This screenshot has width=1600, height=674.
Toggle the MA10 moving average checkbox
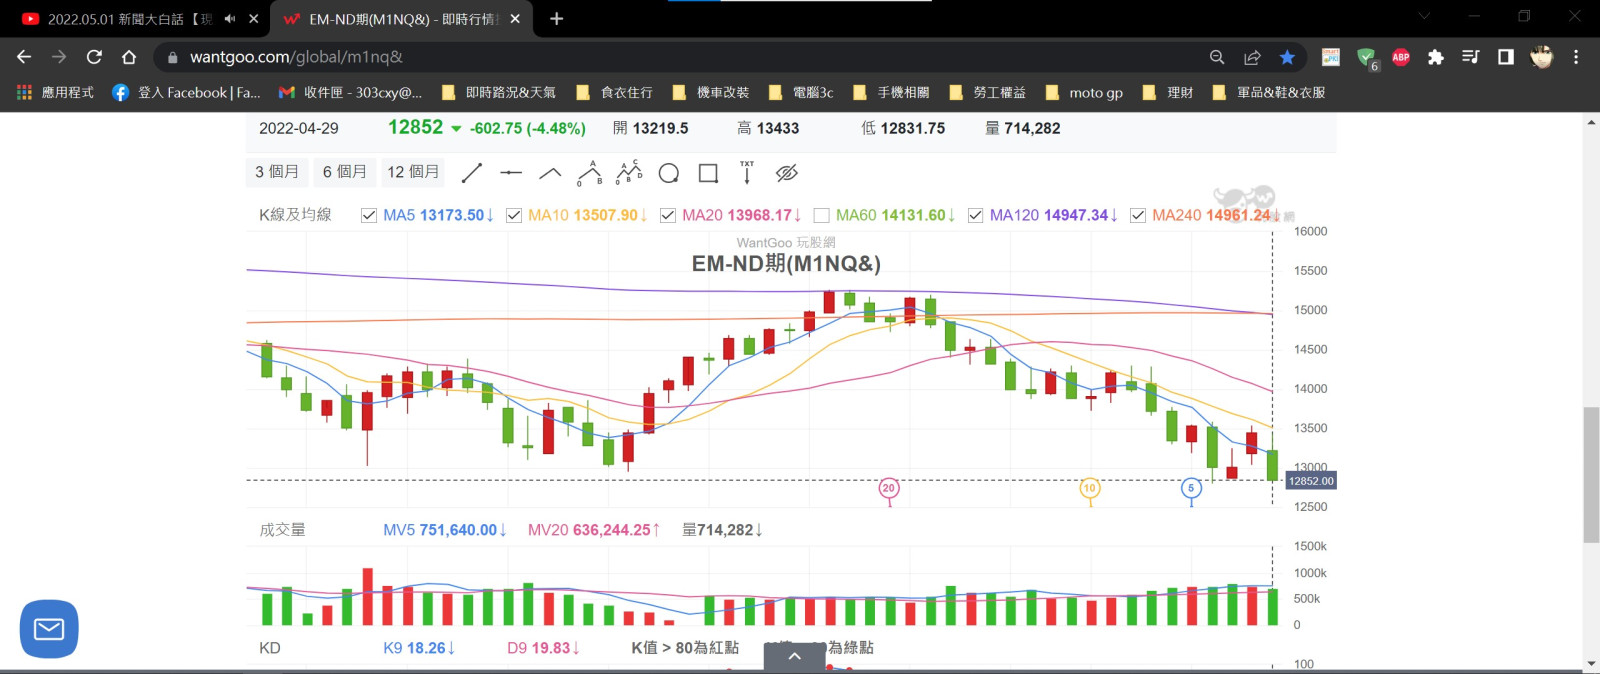514,215
